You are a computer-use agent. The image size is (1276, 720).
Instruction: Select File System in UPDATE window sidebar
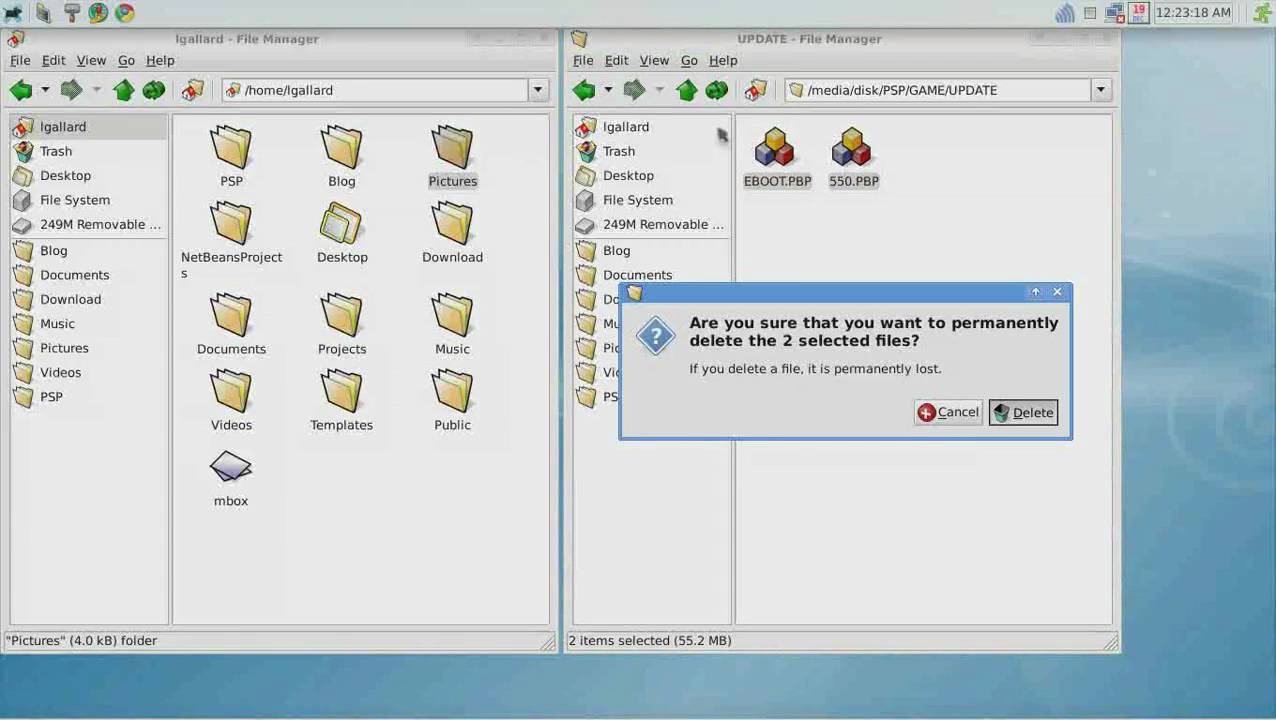652,200
